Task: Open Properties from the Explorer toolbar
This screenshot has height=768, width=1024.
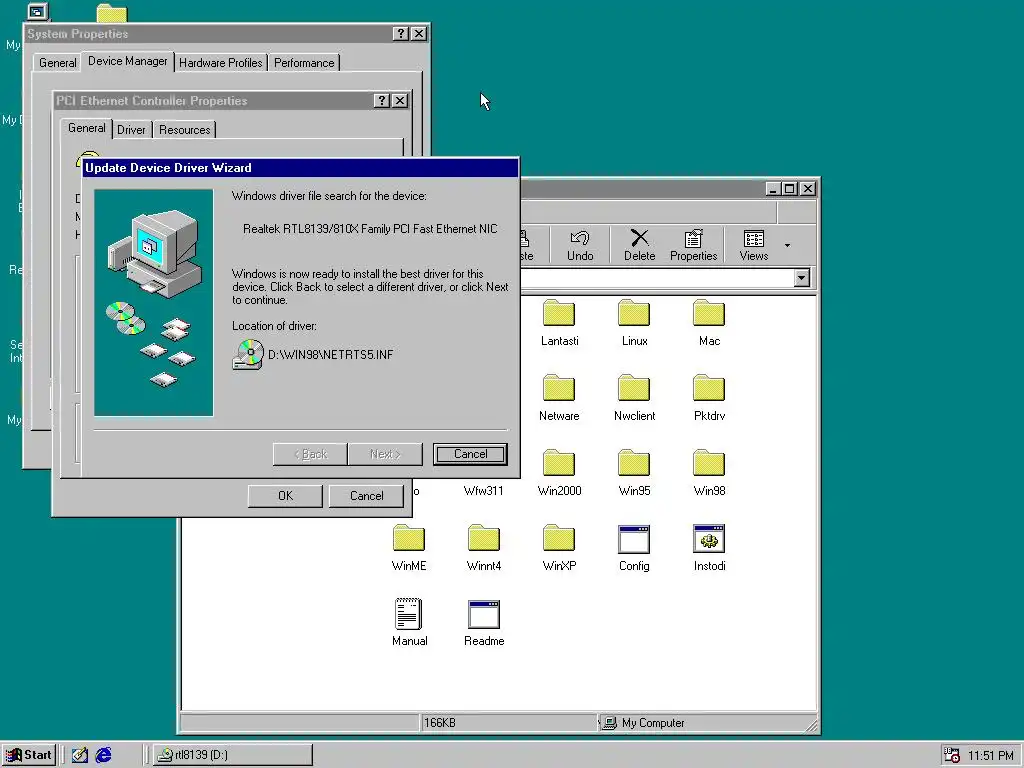Action: (x=694, y=246)
